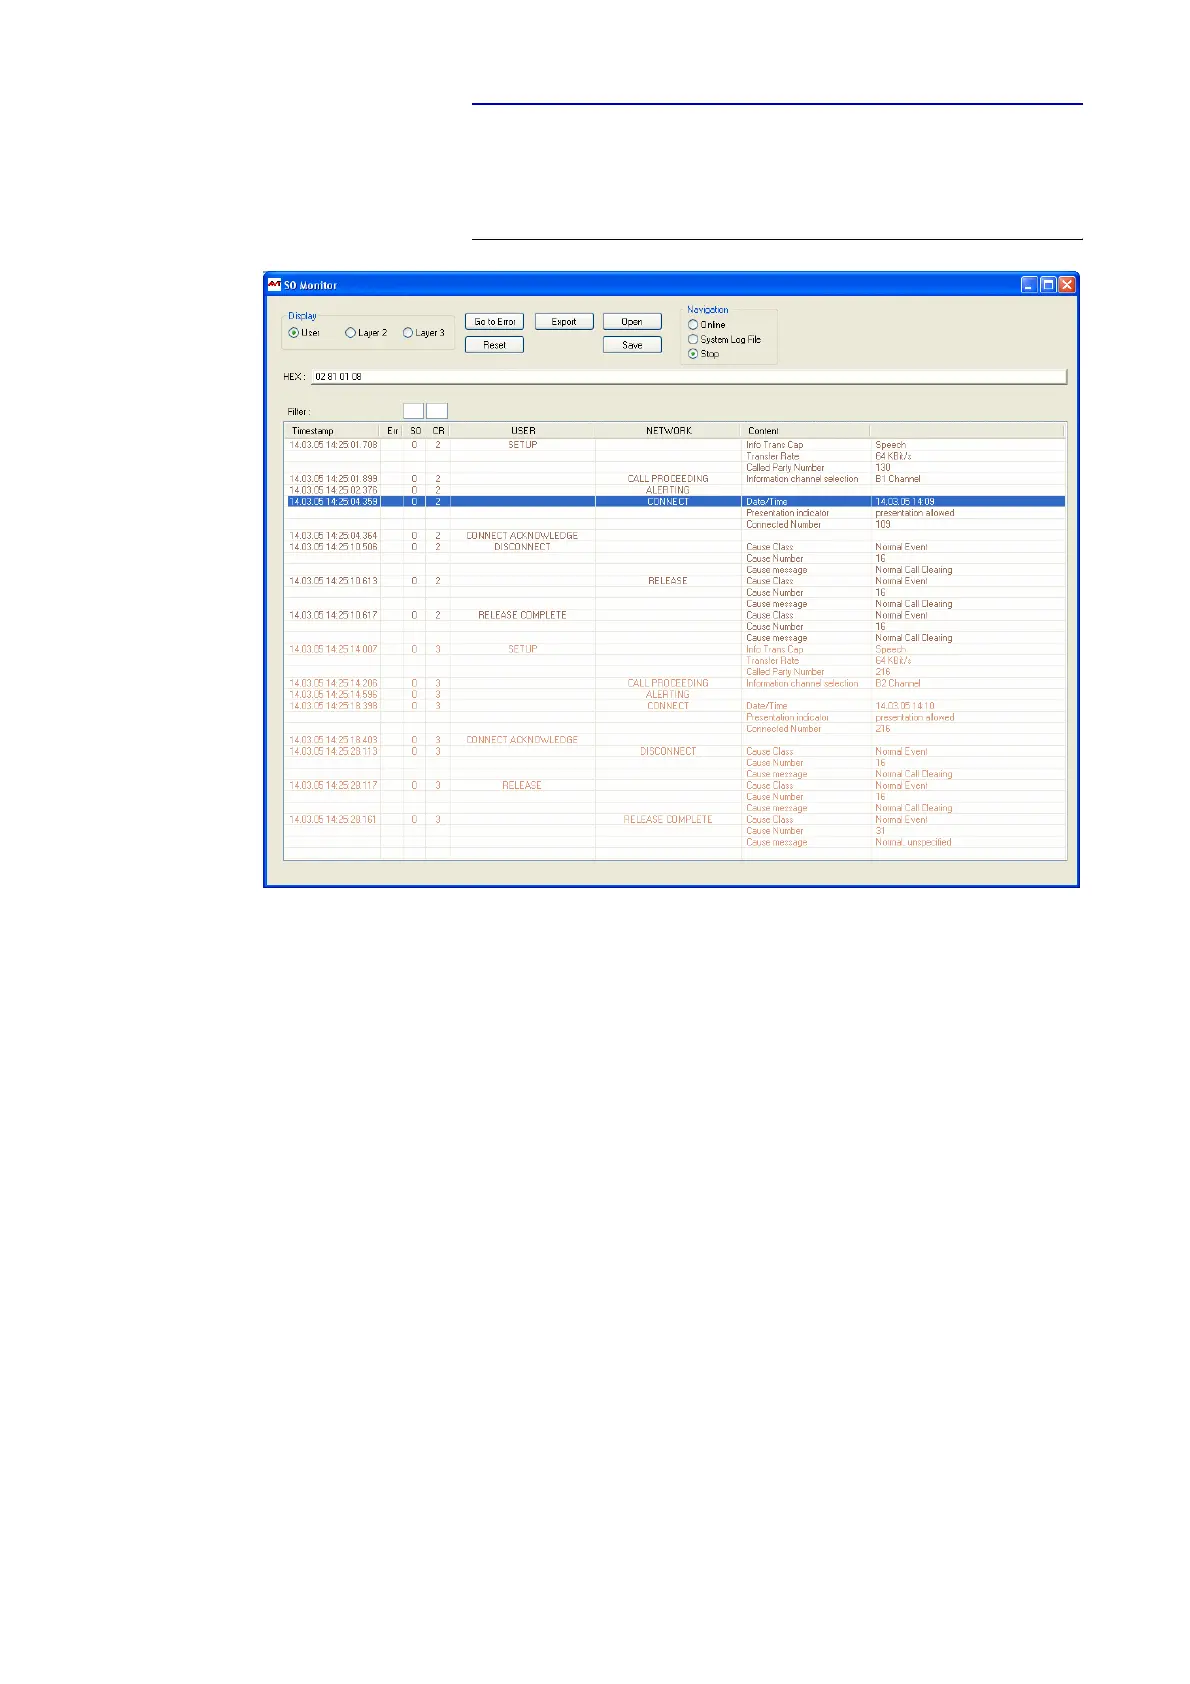Minimize the S0 Monitor window

click(1029, 285)
